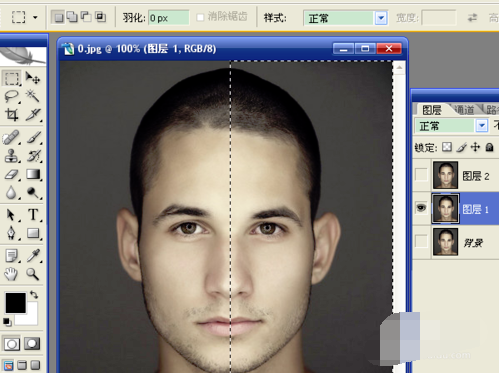Select the layer named 图层 2
500x374 pixels.
coord(476,176)
